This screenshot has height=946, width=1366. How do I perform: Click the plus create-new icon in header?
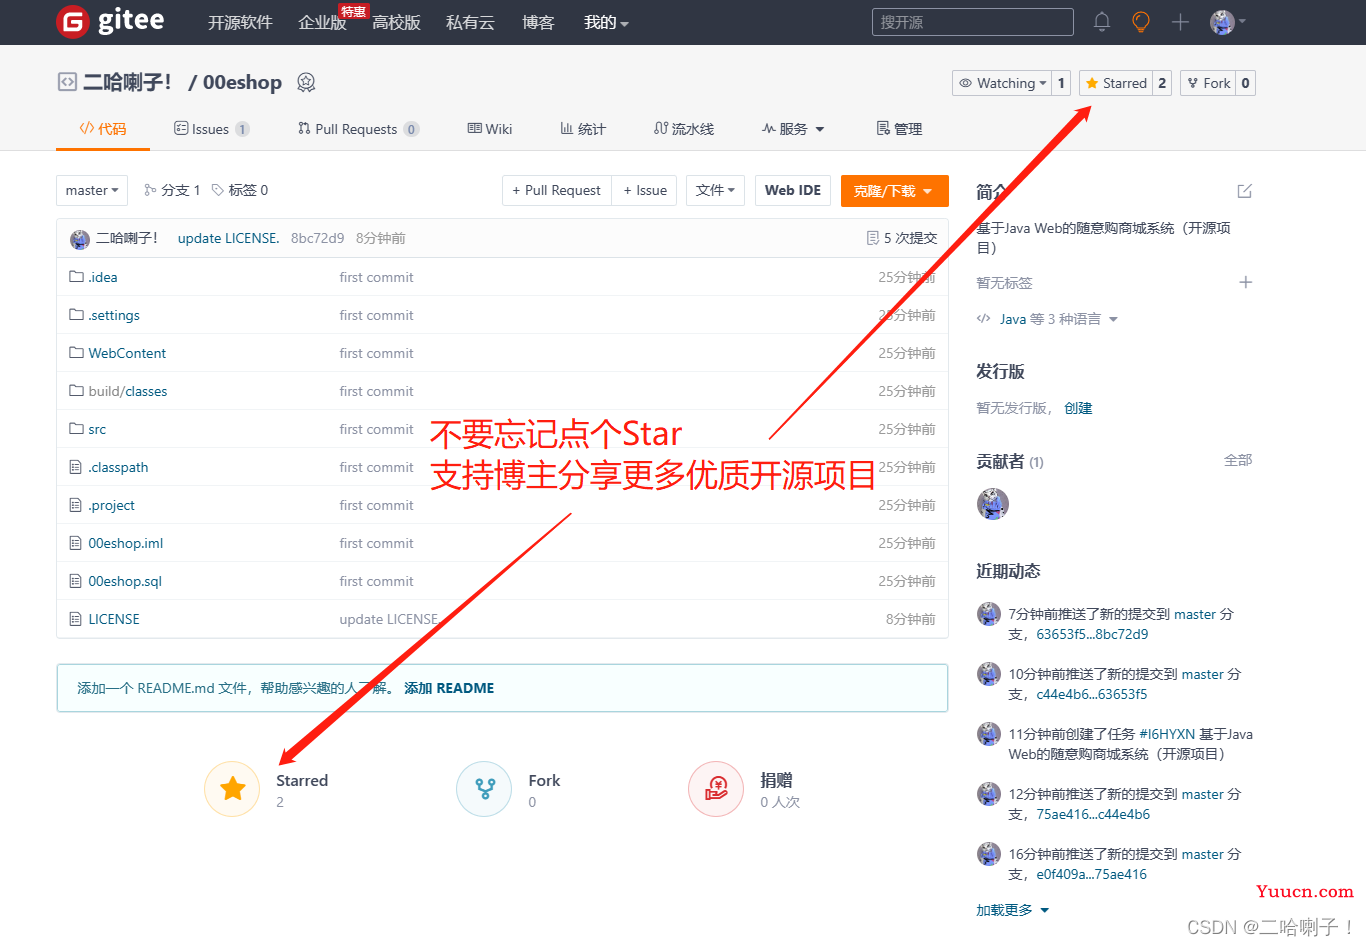tap(1180, 22)
